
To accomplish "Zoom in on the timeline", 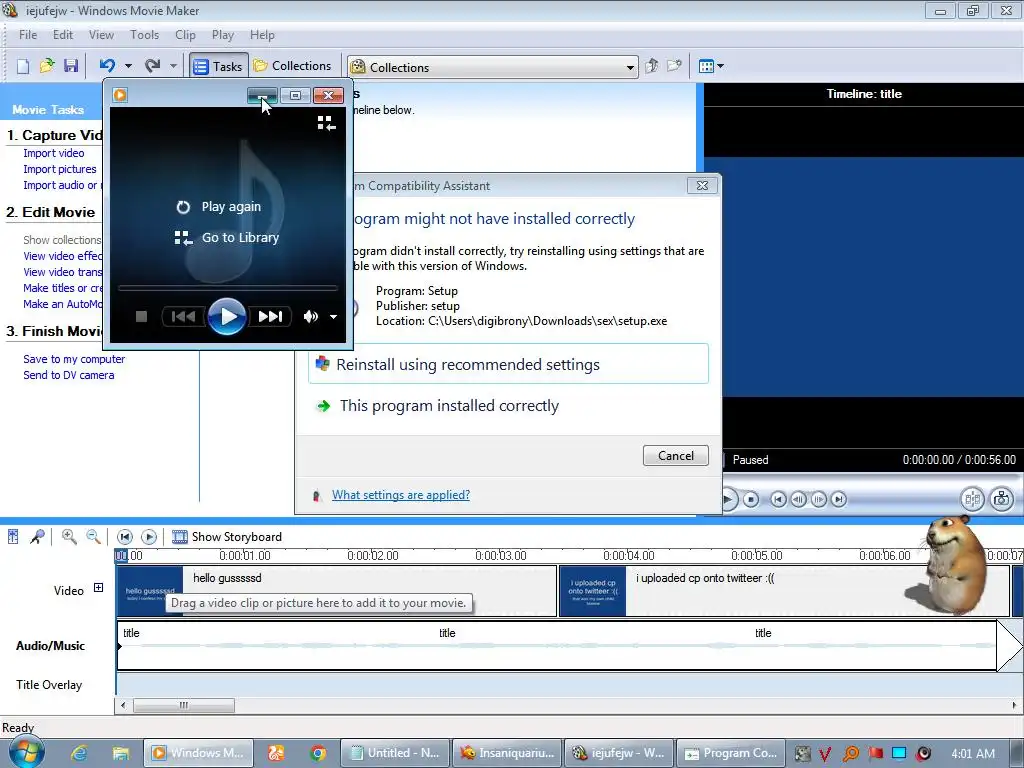I will point(69,537).
